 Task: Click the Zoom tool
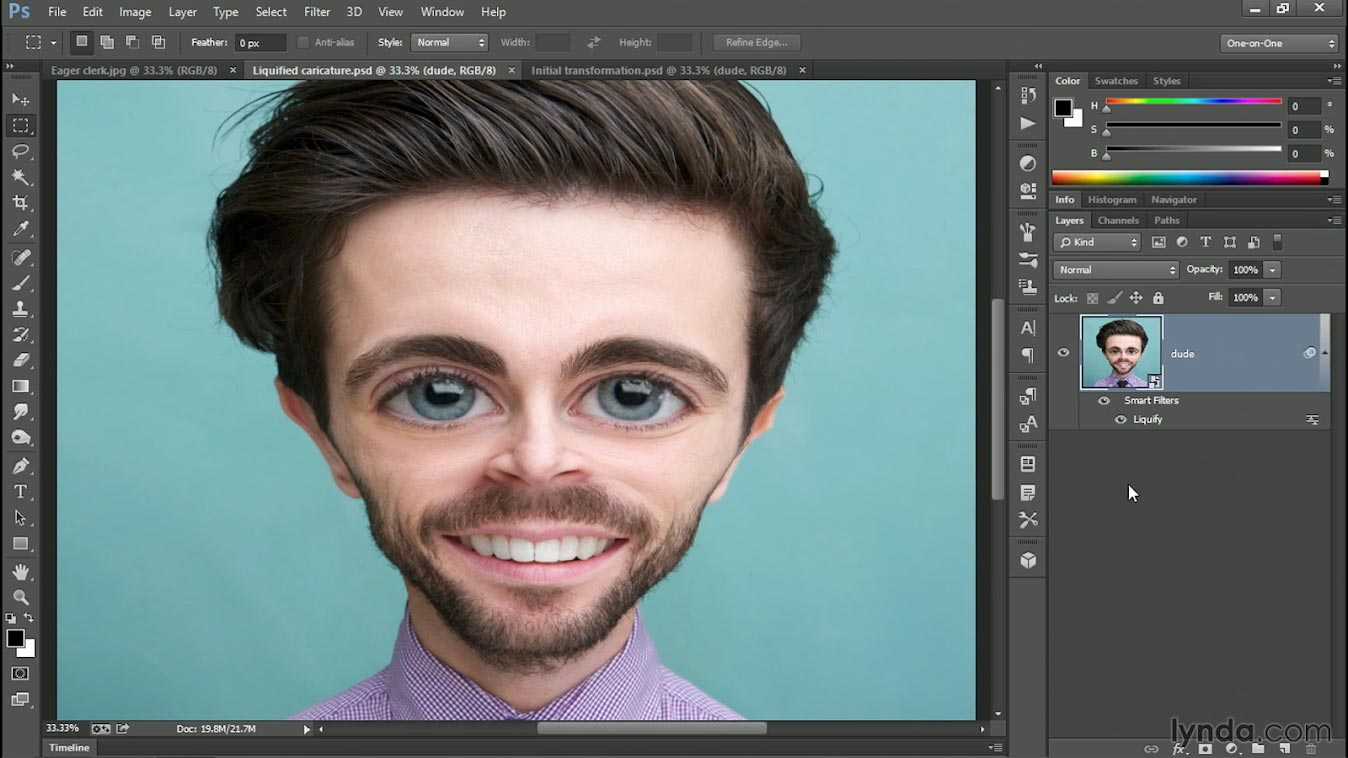click(x=21, y=598)
